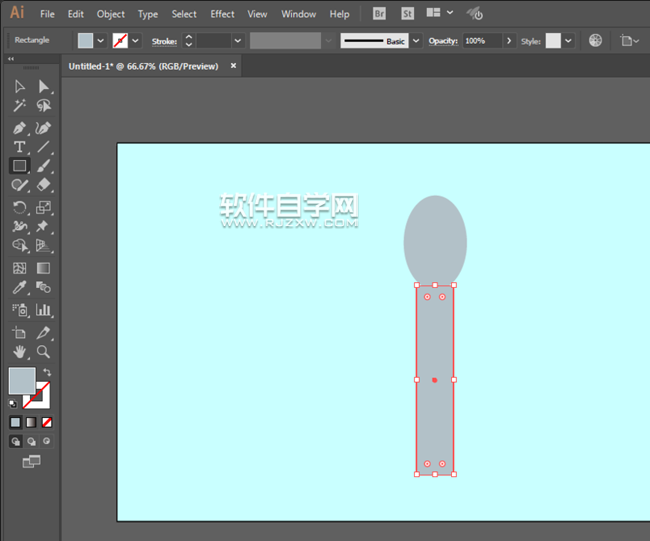Pick the Eyedropper tool
Screen dimensions: 650x541
coord(19,288)
